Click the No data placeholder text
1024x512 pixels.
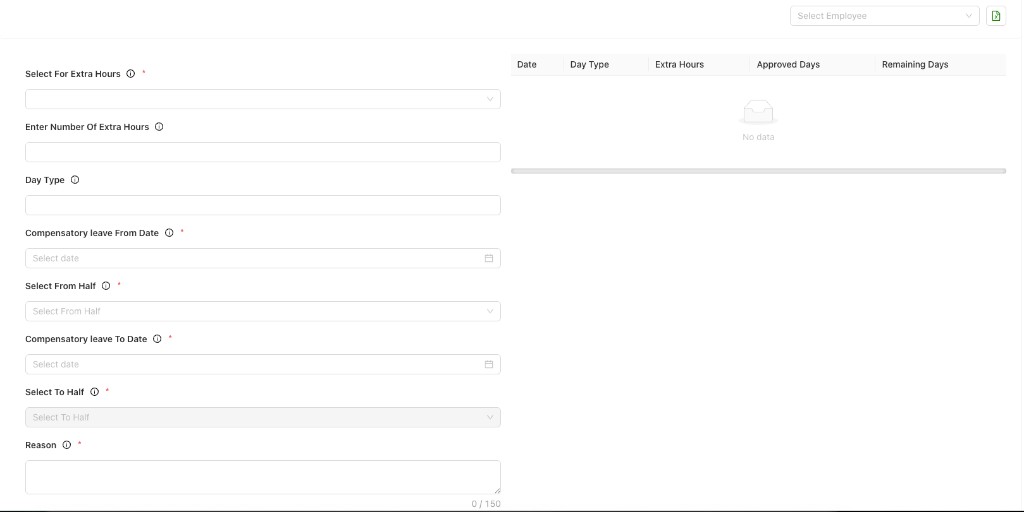(x=758, y=137)
